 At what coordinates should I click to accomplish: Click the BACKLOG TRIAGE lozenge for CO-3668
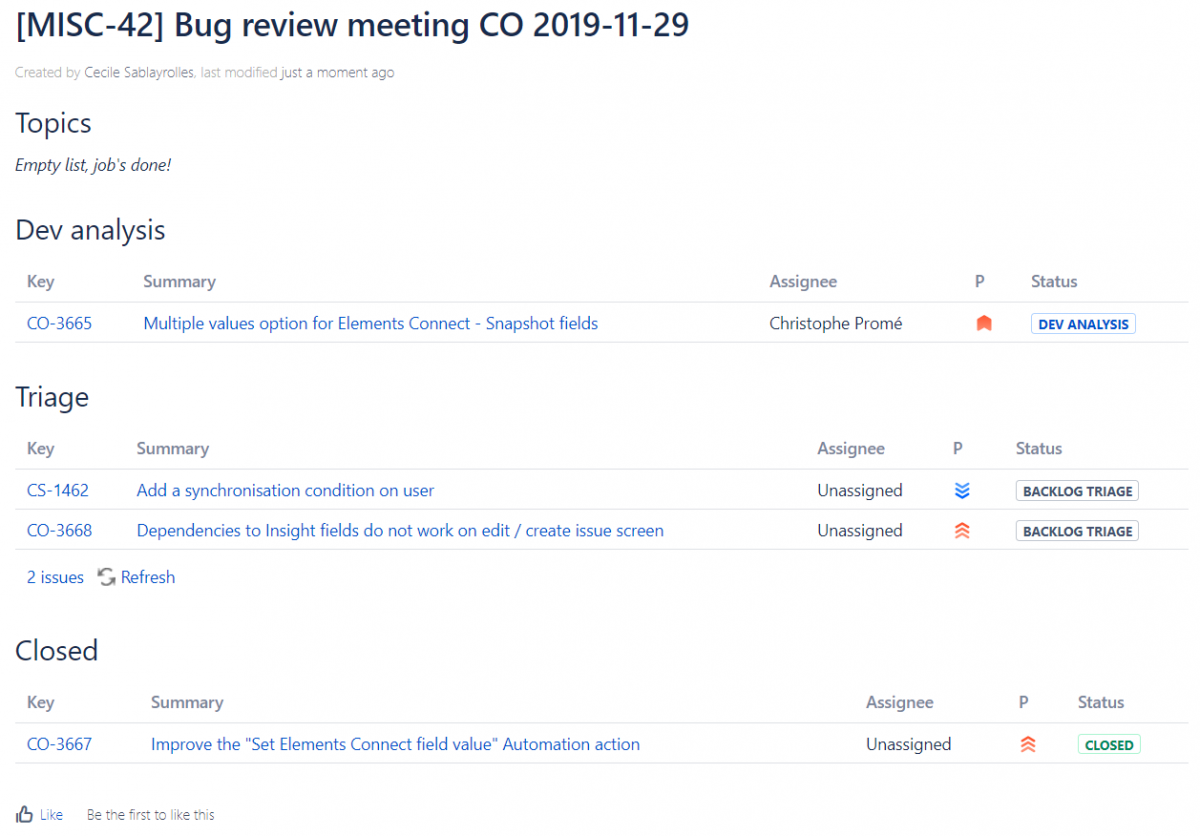coord(1077,530)
